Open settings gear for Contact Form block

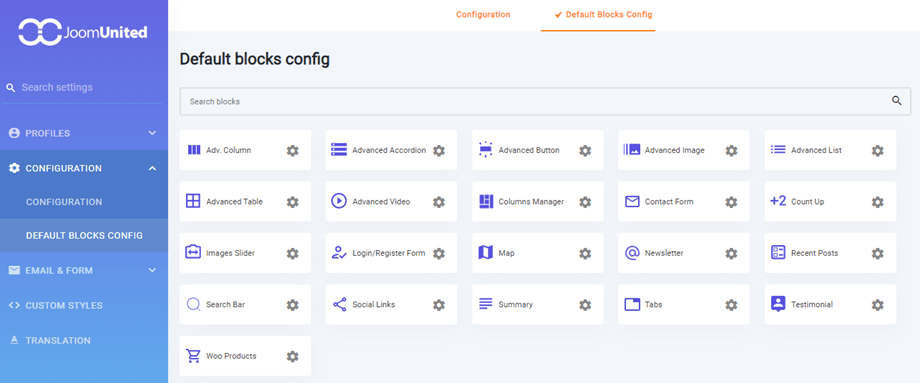coord(731,202)
